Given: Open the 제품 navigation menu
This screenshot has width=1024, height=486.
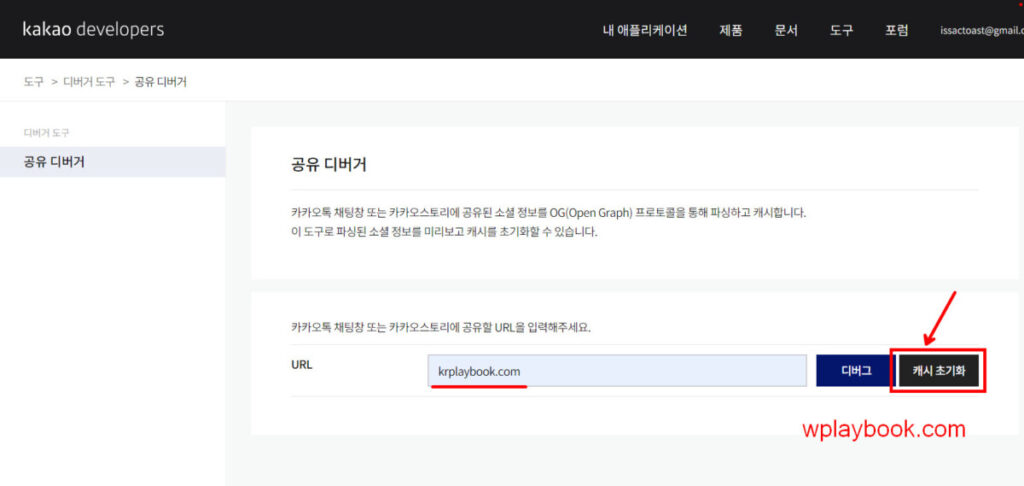Looking at the screenshot, I should (731, 30).
